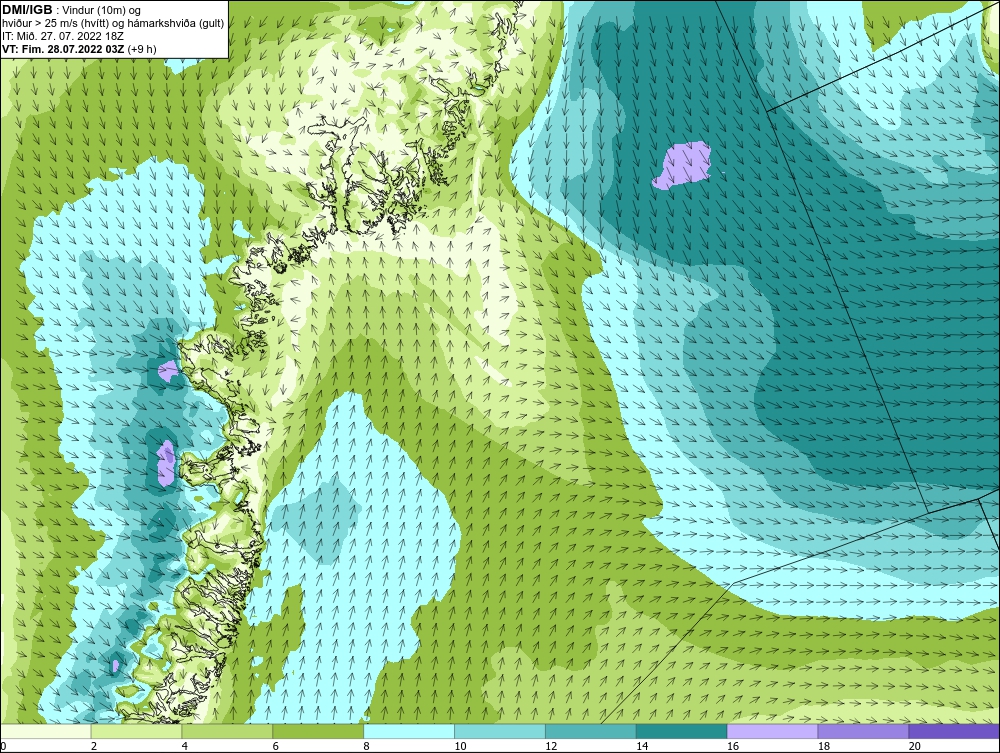Choose the 10–12 m/s turquoise legend swatch
Viewport: 1000px width, 753px height.
click(500, 731)
